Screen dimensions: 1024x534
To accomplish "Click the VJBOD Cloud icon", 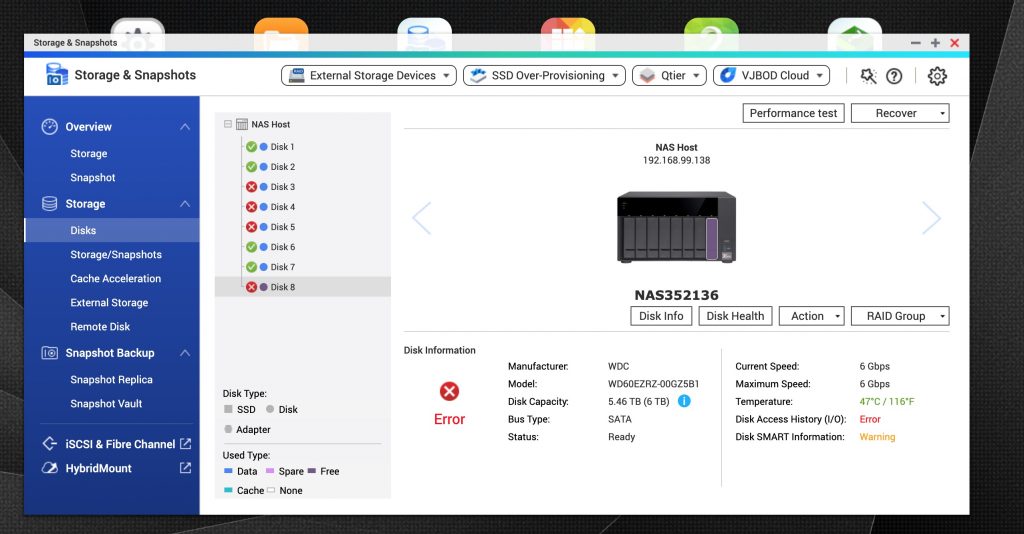I will (728, 75).
